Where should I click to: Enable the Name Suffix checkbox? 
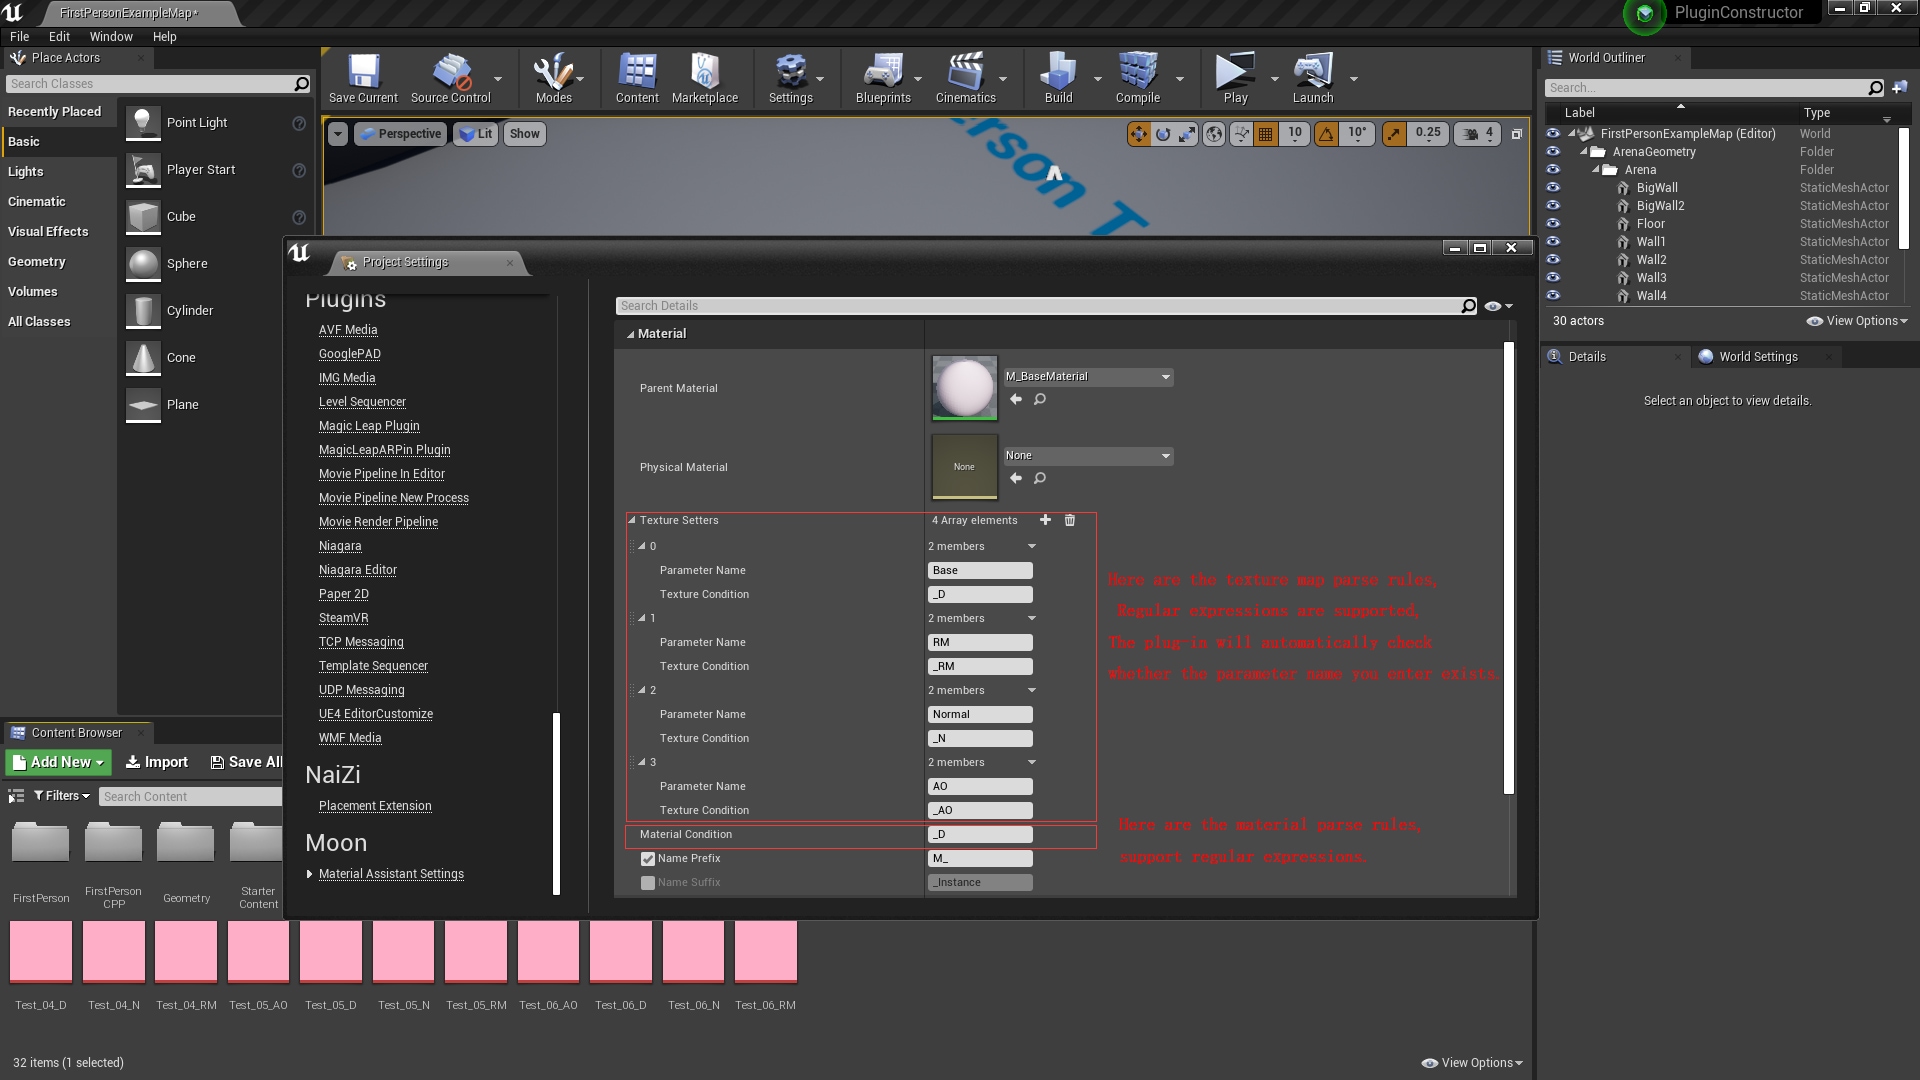[x=647, y=882]
